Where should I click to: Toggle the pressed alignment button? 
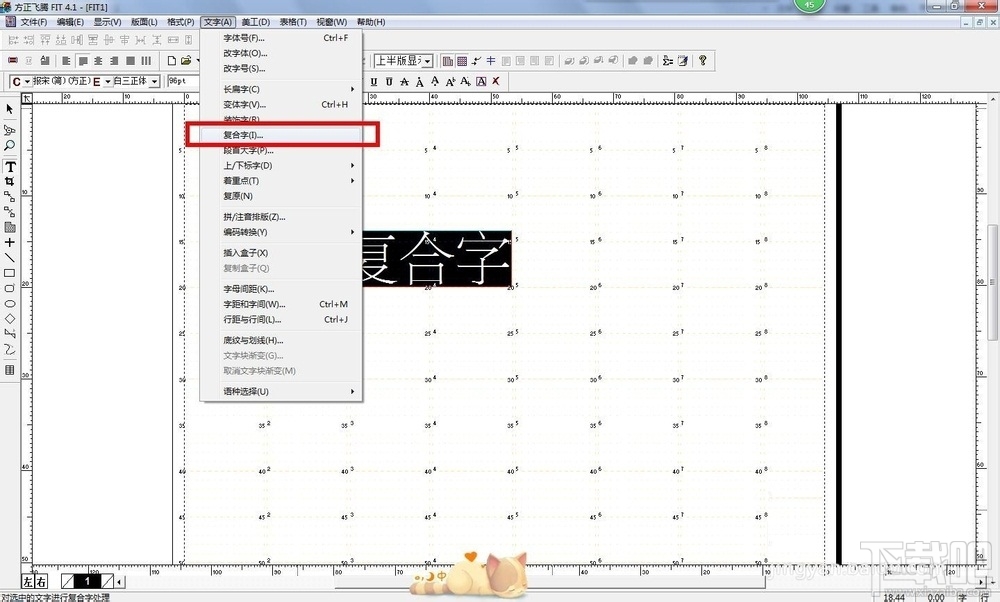(82, 61)
